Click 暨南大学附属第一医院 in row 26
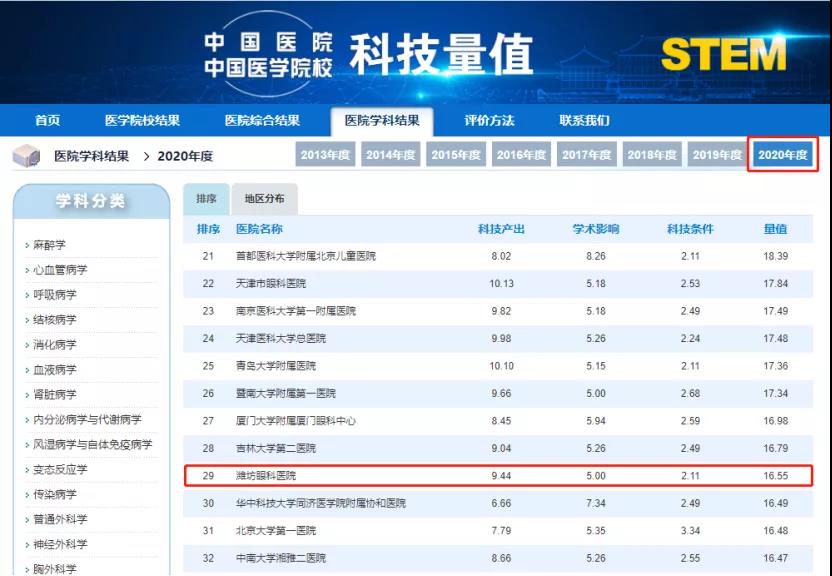Screen dimensions: 832x576 285,394
